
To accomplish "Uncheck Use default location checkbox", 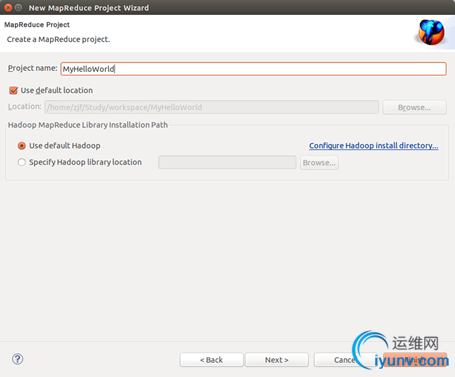I will tap(13, 90).
